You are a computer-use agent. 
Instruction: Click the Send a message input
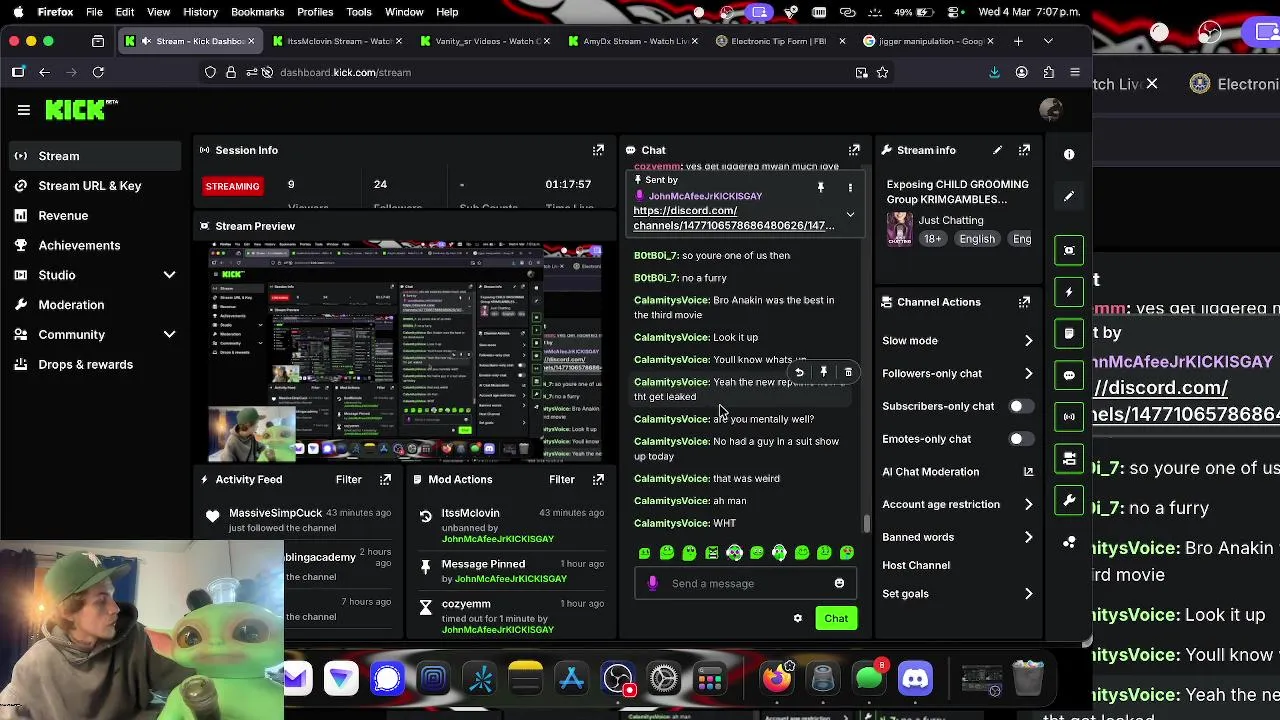[x=745, y=583]
